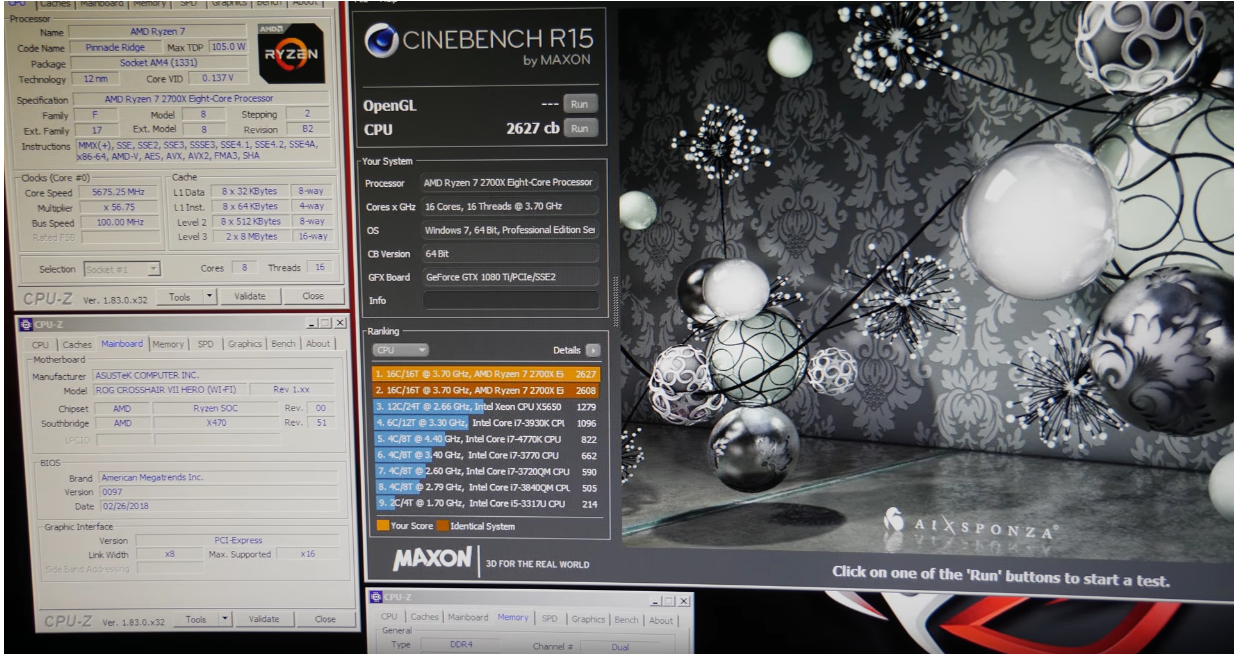1234x654 pixels.
Task: Select the Intel Core i7-3930K ranking row
Action: click(x=487, y=423)
